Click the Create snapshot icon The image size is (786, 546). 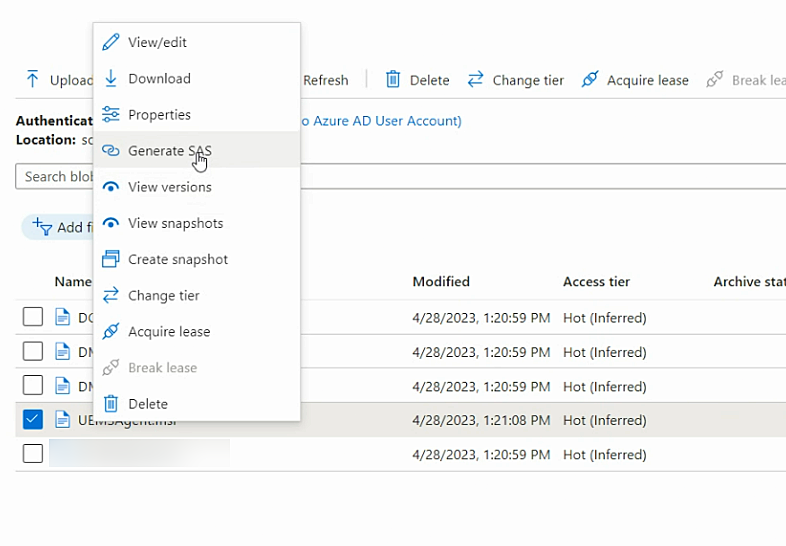coord(111,259)
